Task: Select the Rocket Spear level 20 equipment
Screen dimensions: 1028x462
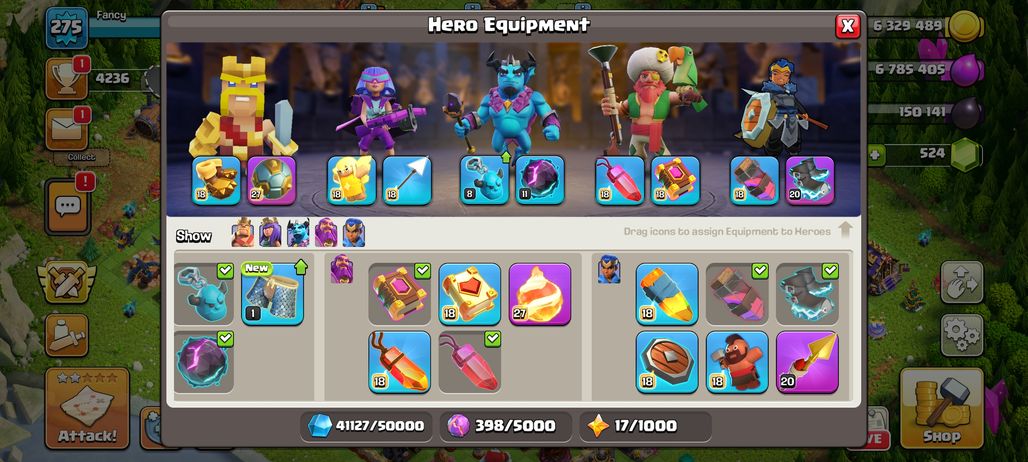Action: [807, 362]
